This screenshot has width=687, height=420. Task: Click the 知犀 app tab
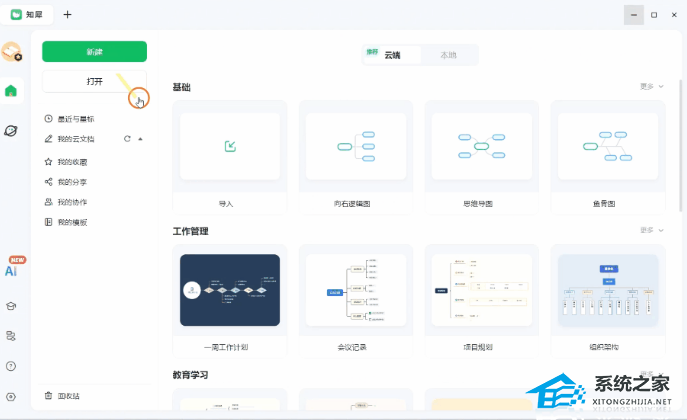tap(27, 15)
